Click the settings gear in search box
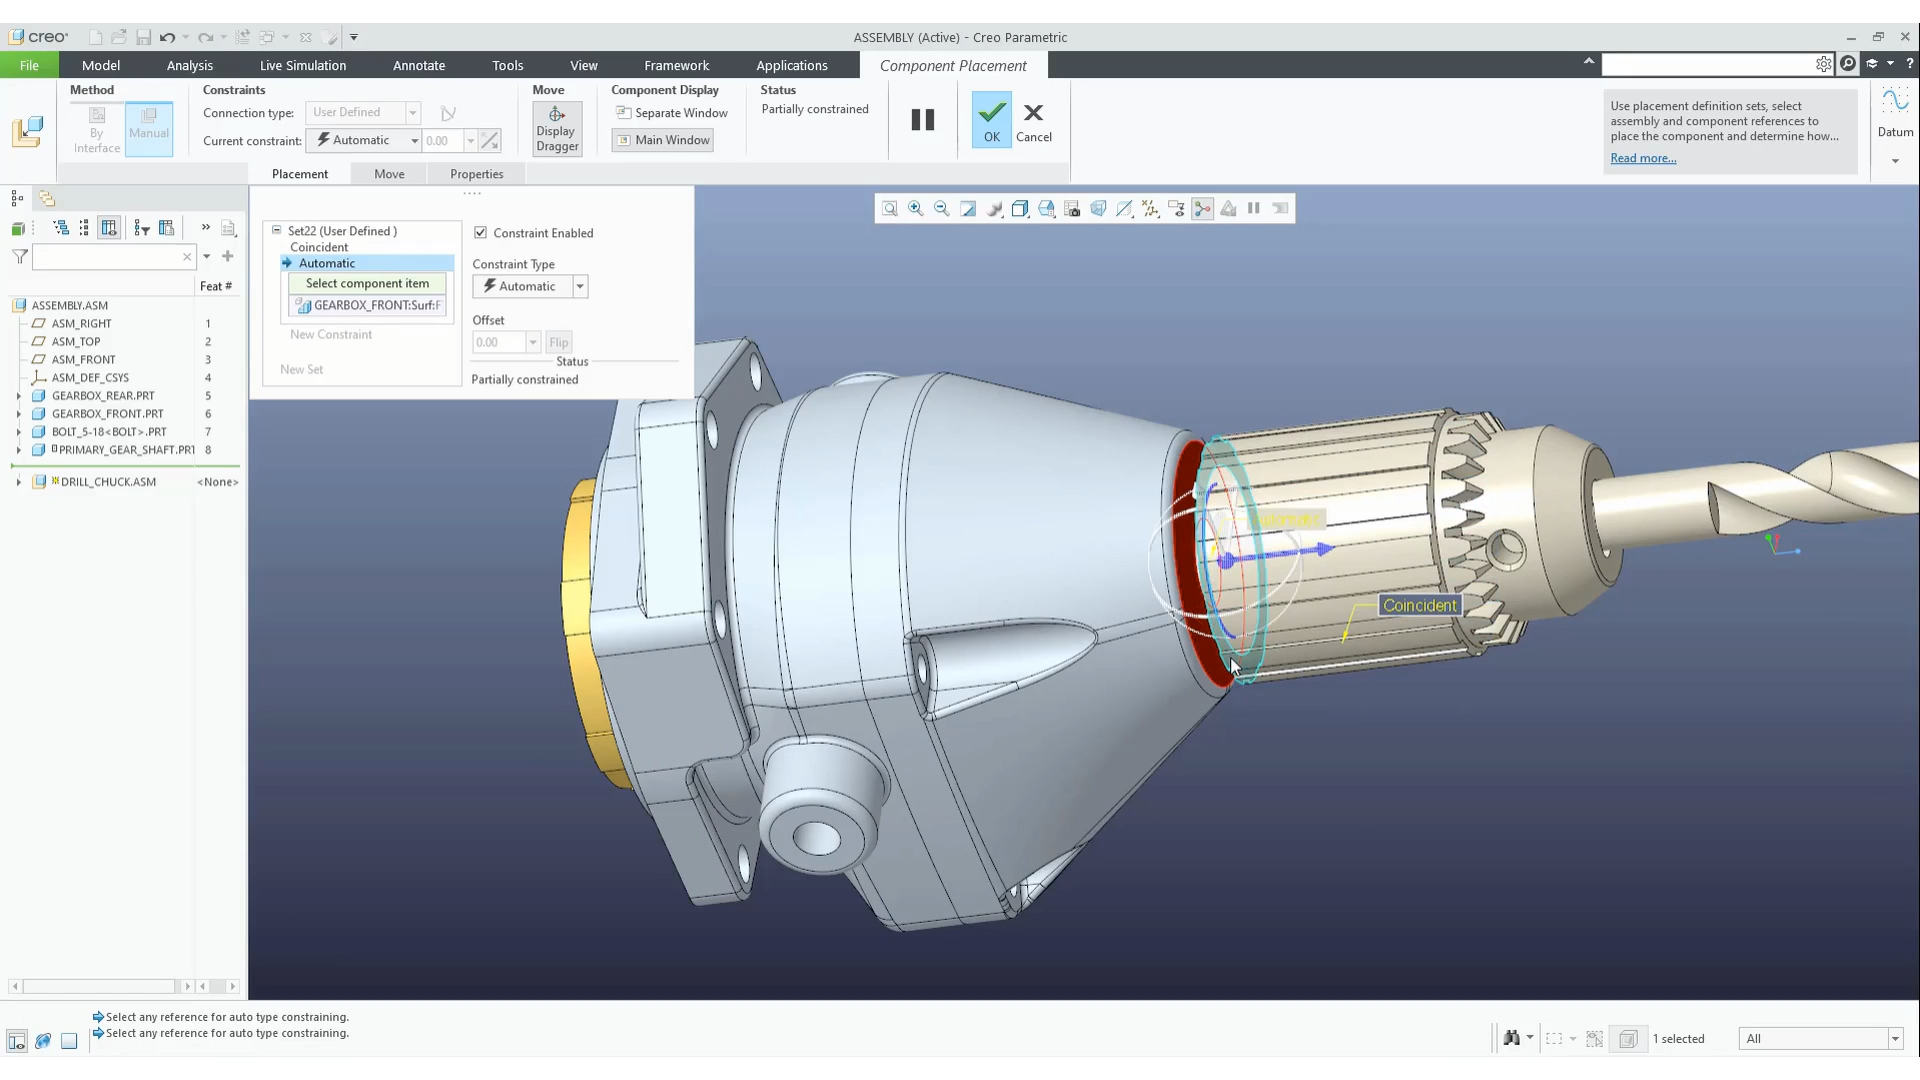1920x1080 pixels. pos(1824,64)
